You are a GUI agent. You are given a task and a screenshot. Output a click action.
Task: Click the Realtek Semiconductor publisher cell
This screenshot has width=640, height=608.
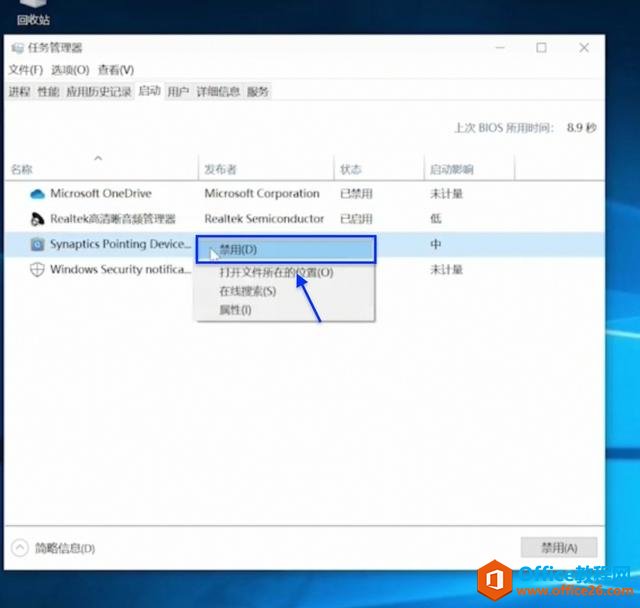264,219
